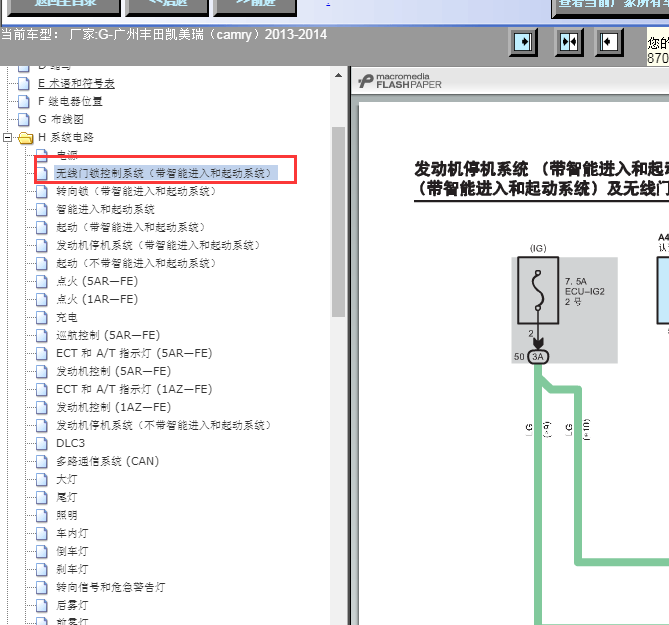Open 转向信号和危急警告灯 entry

tap(111, 587)
